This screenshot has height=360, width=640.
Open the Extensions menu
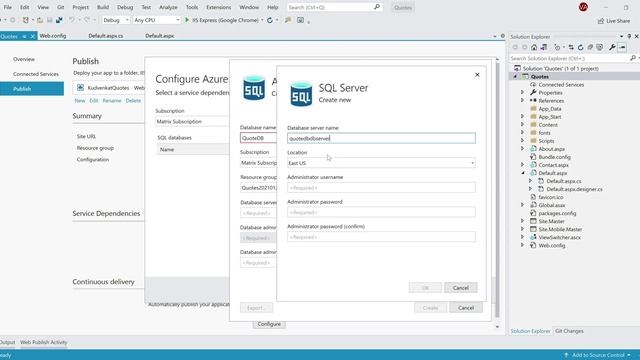tap(218, 7)
